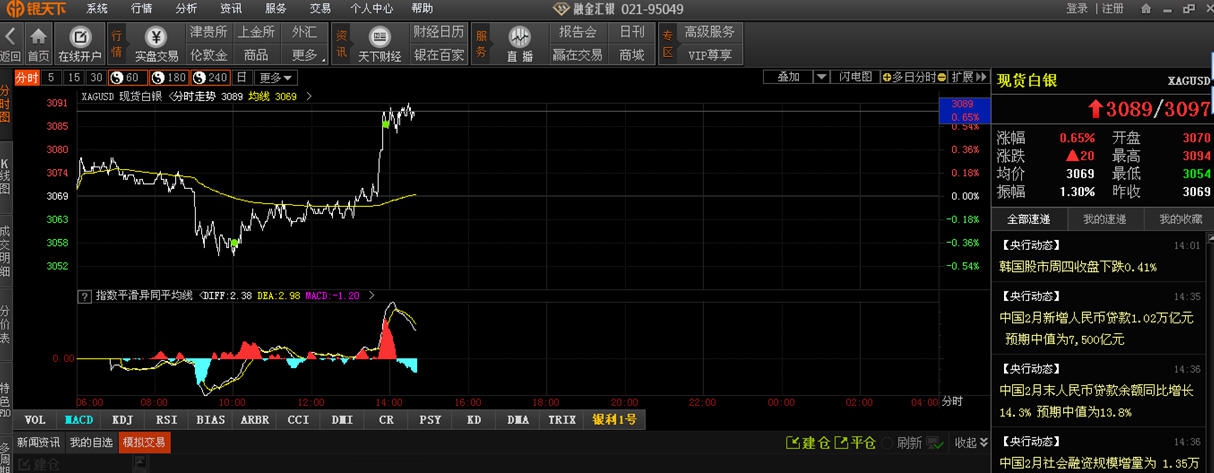Select the 5-minute period

tap(51, 77)
